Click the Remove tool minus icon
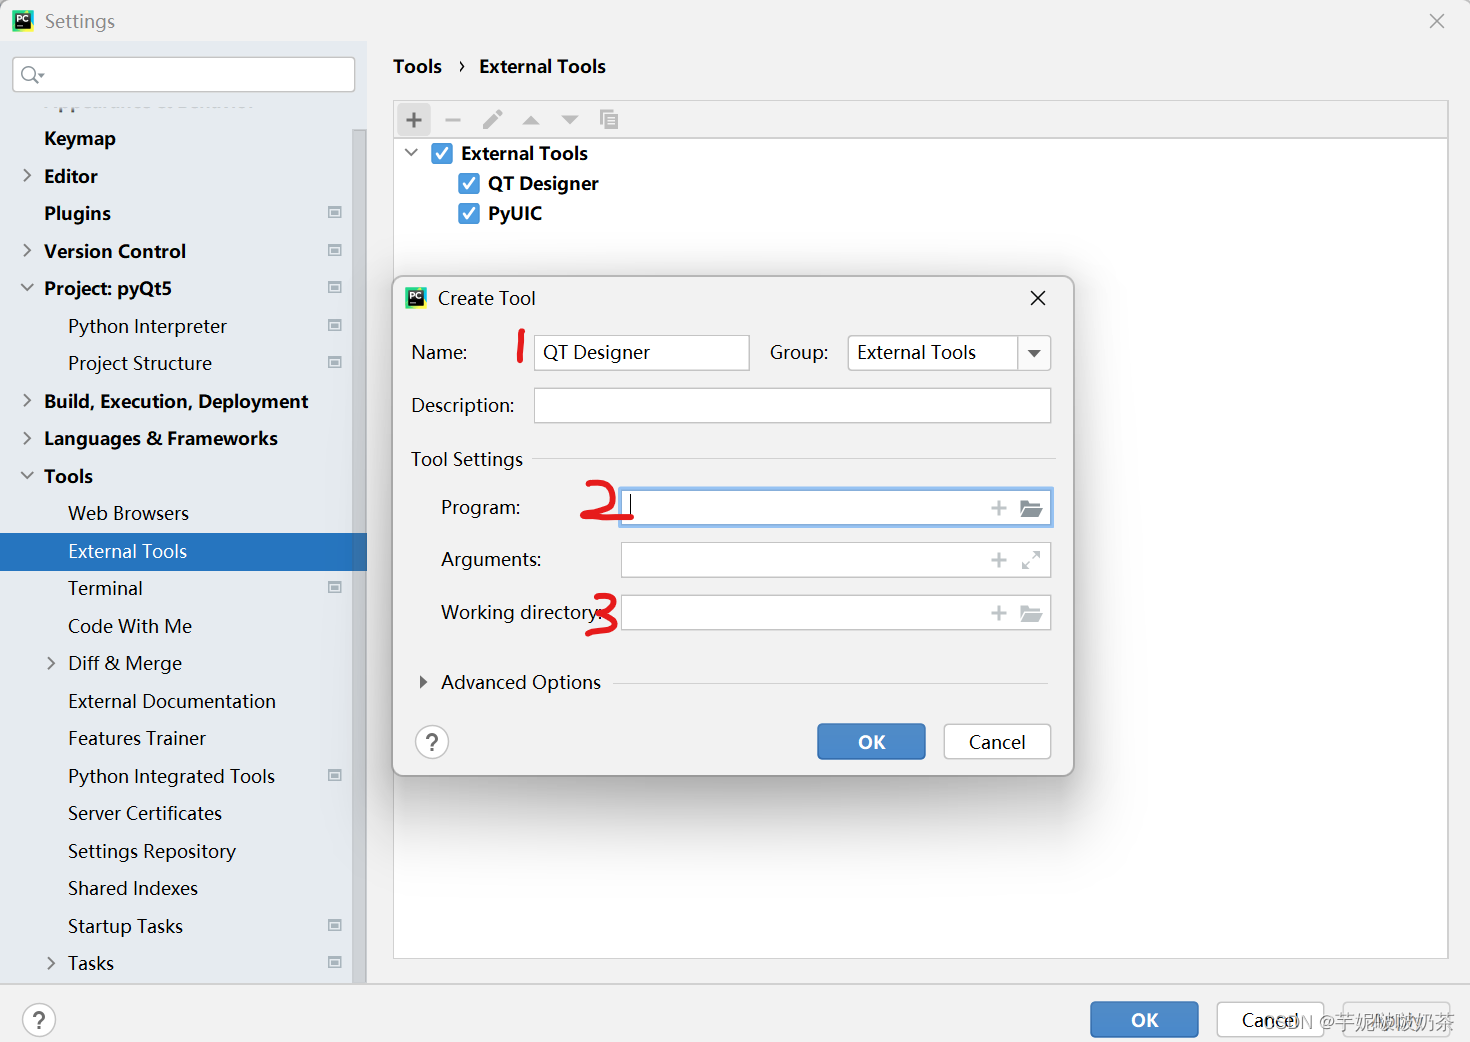 pyautogui.click(x=453, y=120)
